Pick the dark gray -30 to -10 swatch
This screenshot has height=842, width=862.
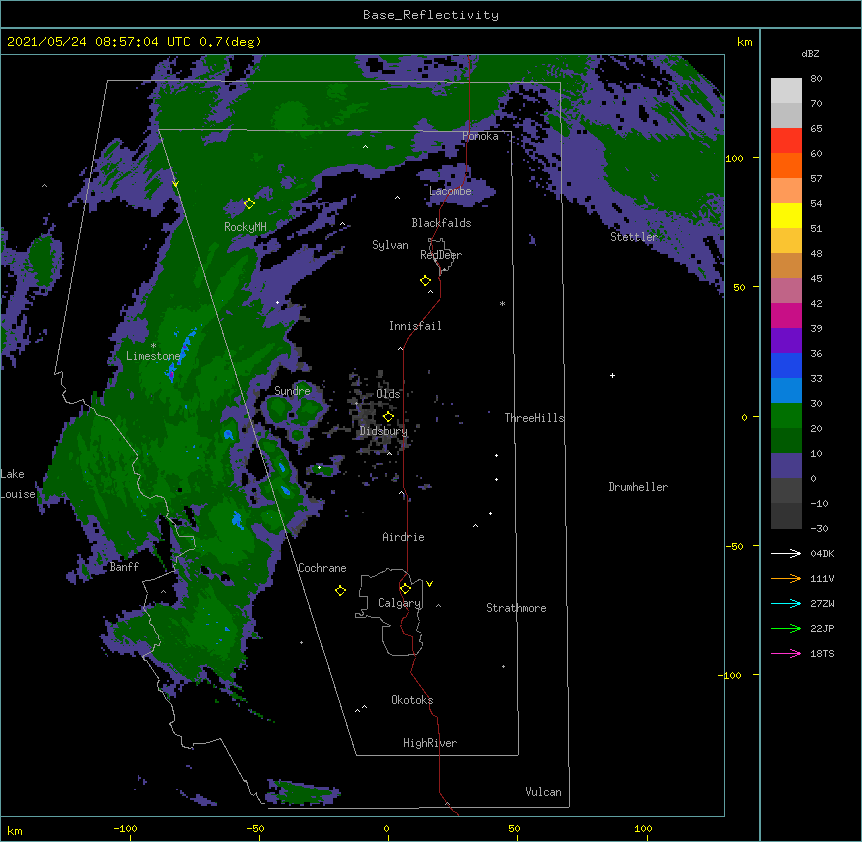click(786, 516)
